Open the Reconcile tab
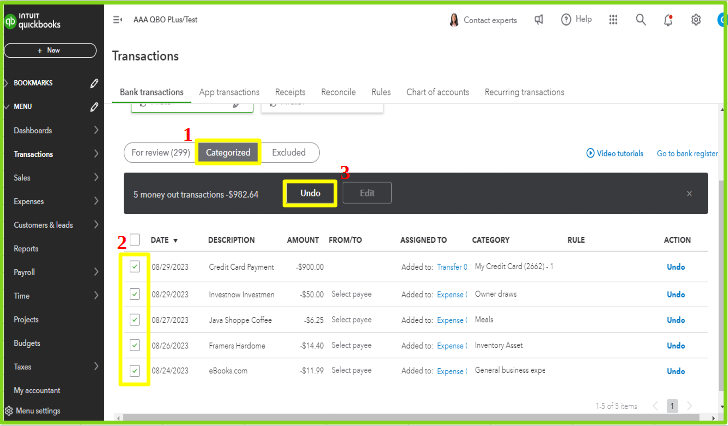This screenshot has width=728, height=426. tap(338, 92)
